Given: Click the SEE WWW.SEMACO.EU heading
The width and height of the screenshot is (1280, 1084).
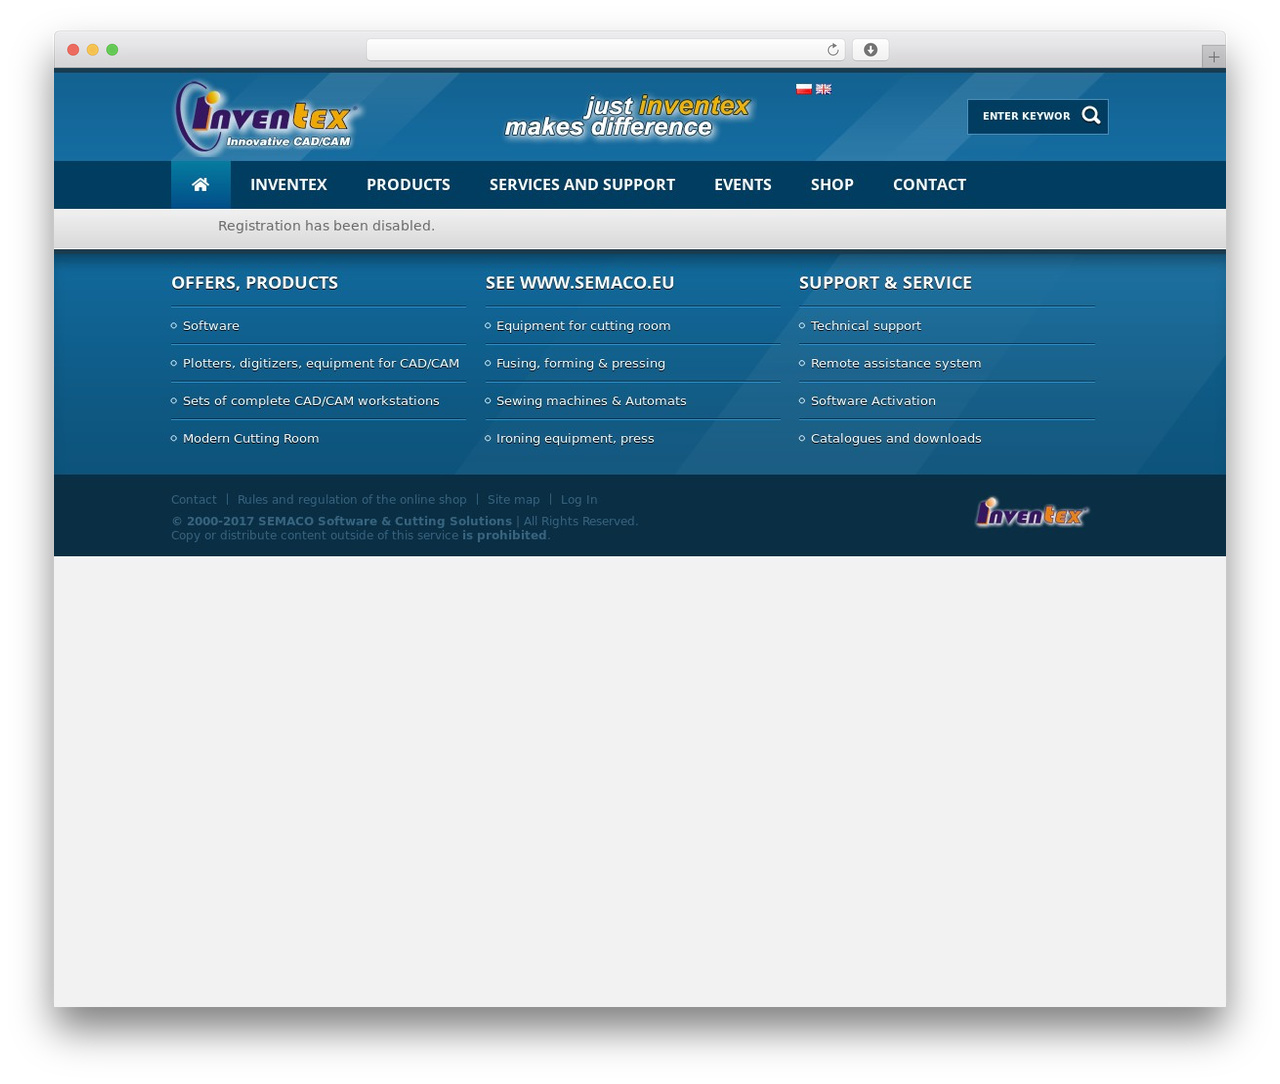Looking at the screenshot, I should 580,283.
